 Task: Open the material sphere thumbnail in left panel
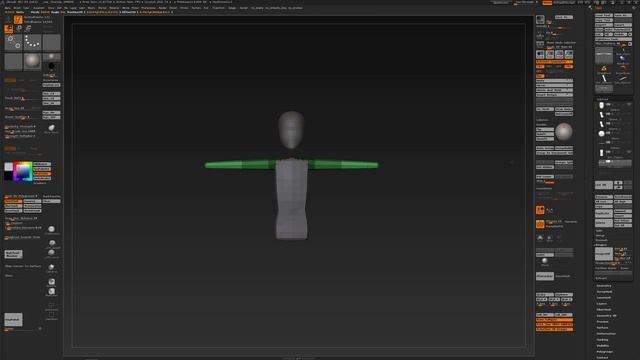[x=32, y=62]
